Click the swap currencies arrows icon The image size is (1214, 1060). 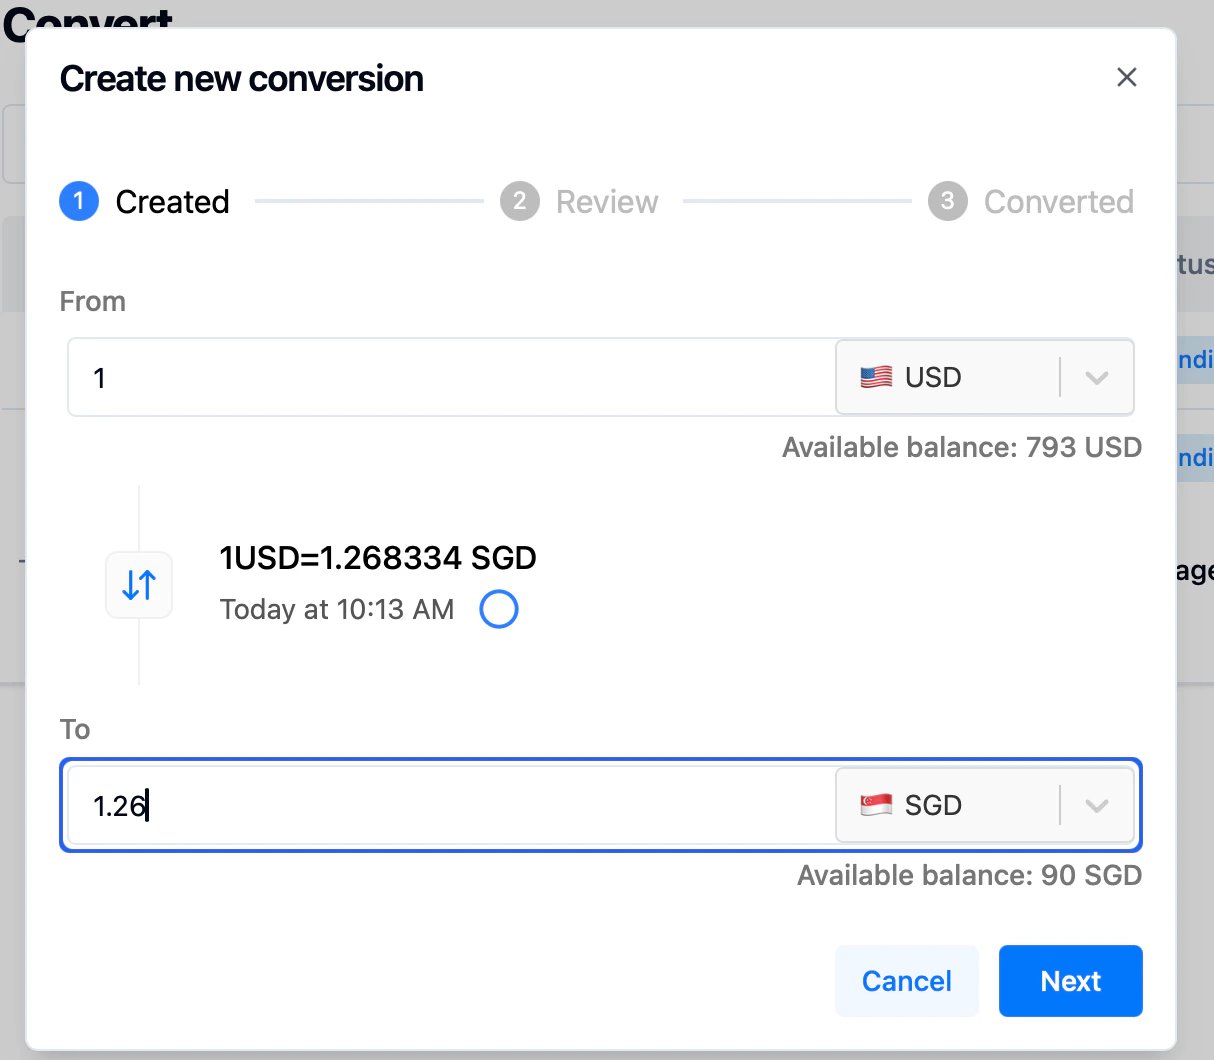[138, 585]
